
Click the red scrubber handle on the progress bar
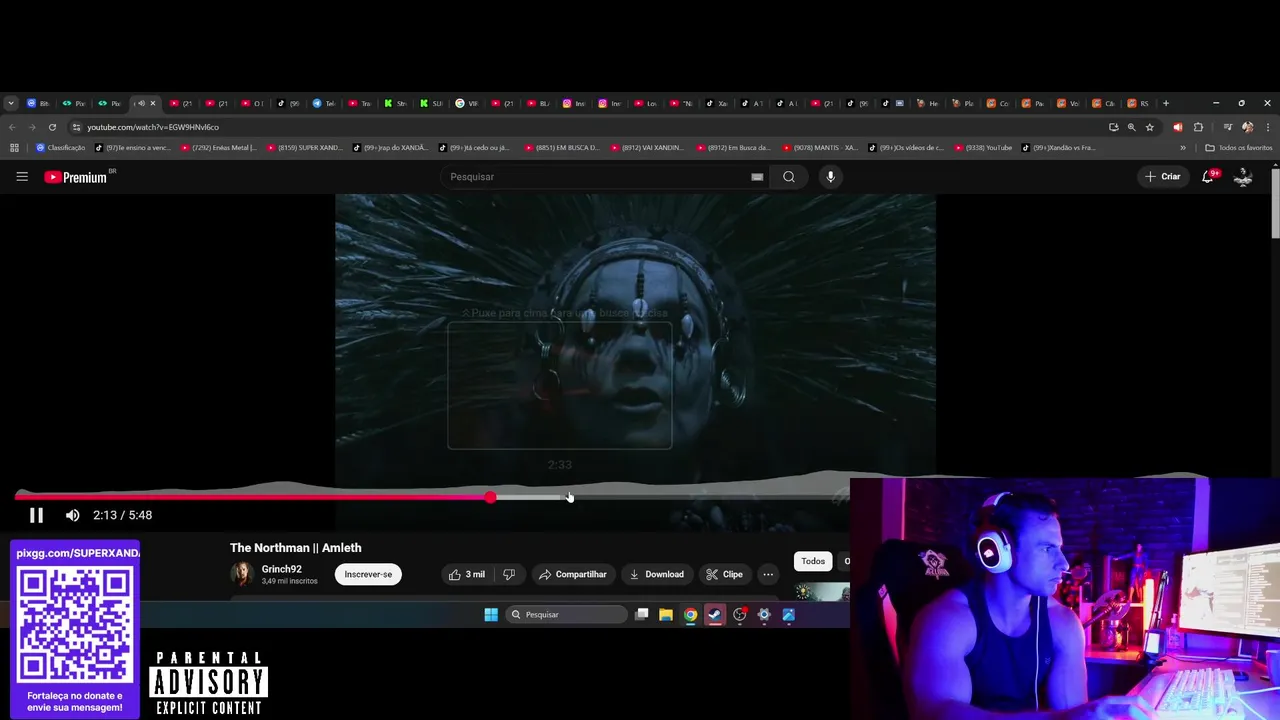pyautogui.click(x=490, y=497)
